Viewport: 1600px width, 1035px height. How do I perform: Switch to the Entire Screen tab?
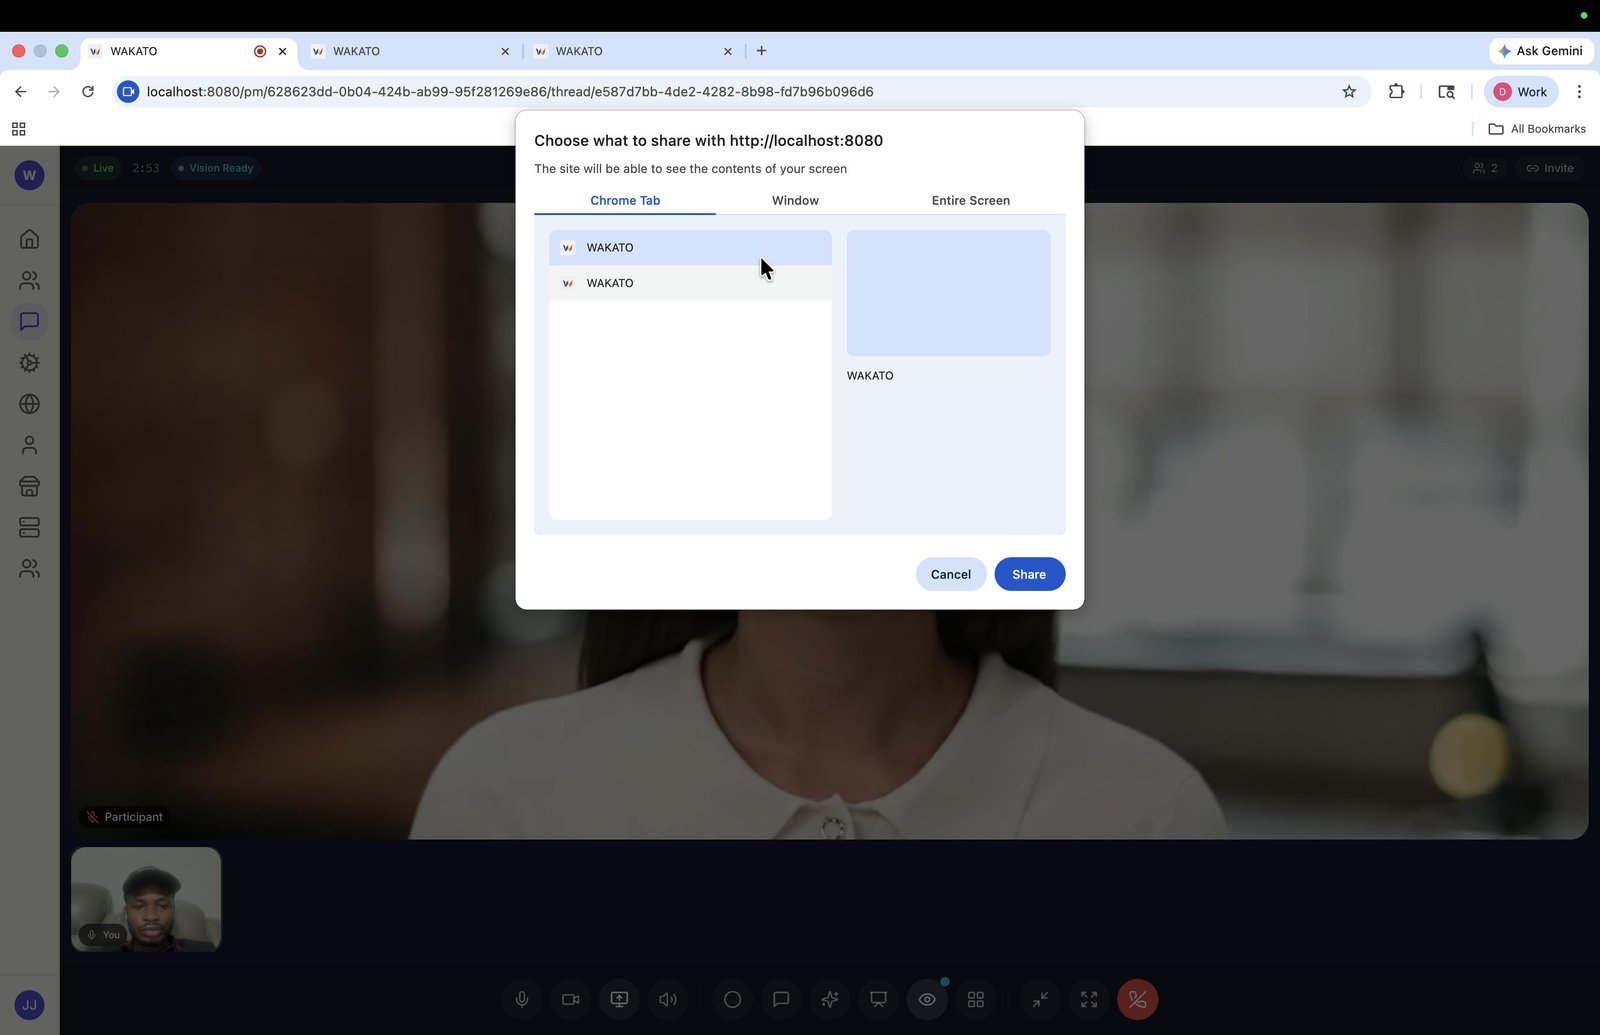coord(970,200)
